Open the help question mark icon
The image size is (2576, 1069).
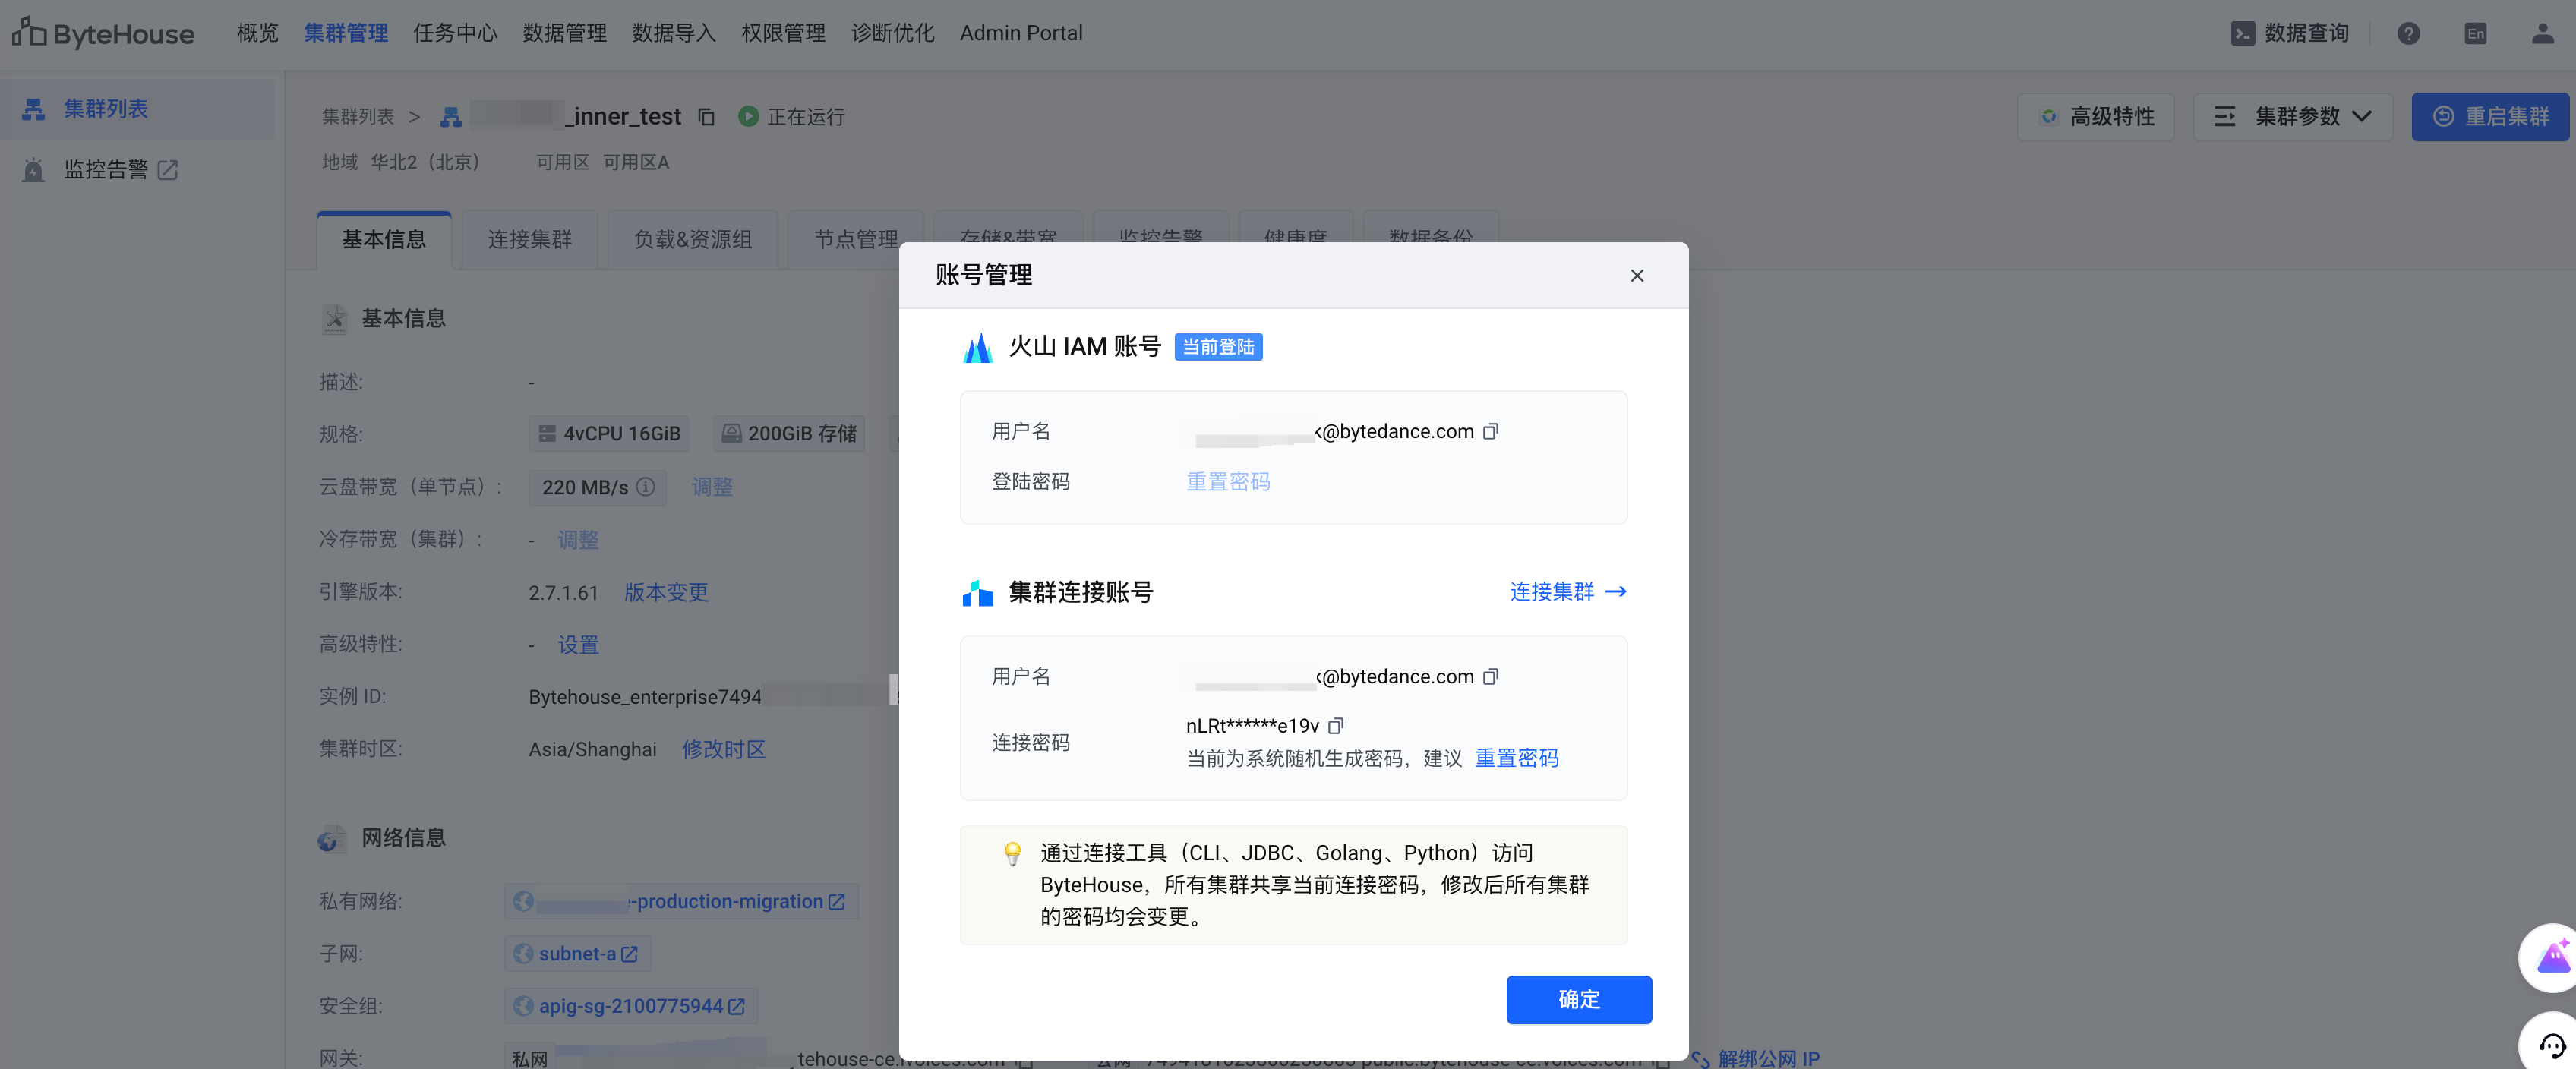pyautogui.click(x=2408, y=33)
